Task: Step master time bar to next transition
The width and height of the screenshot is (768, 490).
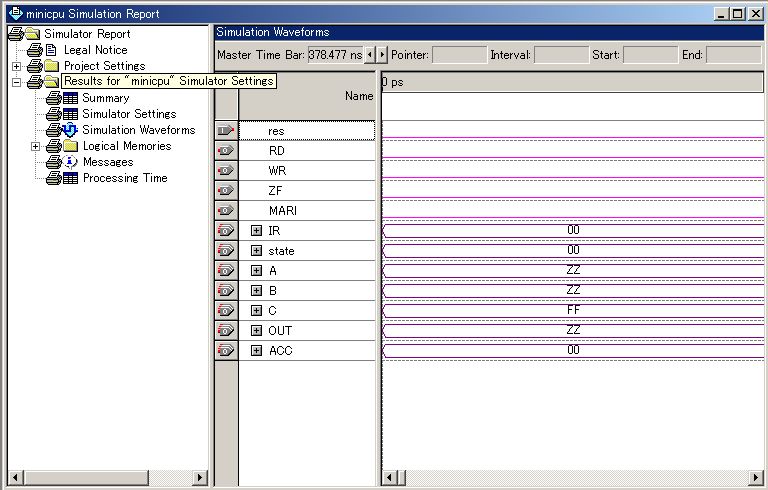Action: (382, 54)
